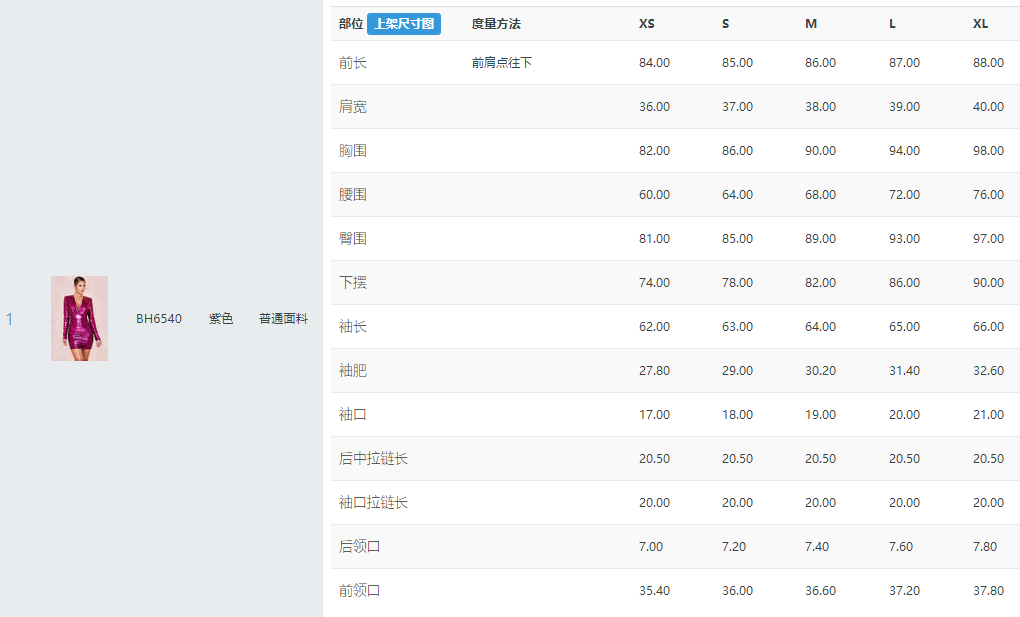This screenshot has height=617, width=1020.
Task: Click 前领口 XL value 37.80
Action: [x=988, y=591]
